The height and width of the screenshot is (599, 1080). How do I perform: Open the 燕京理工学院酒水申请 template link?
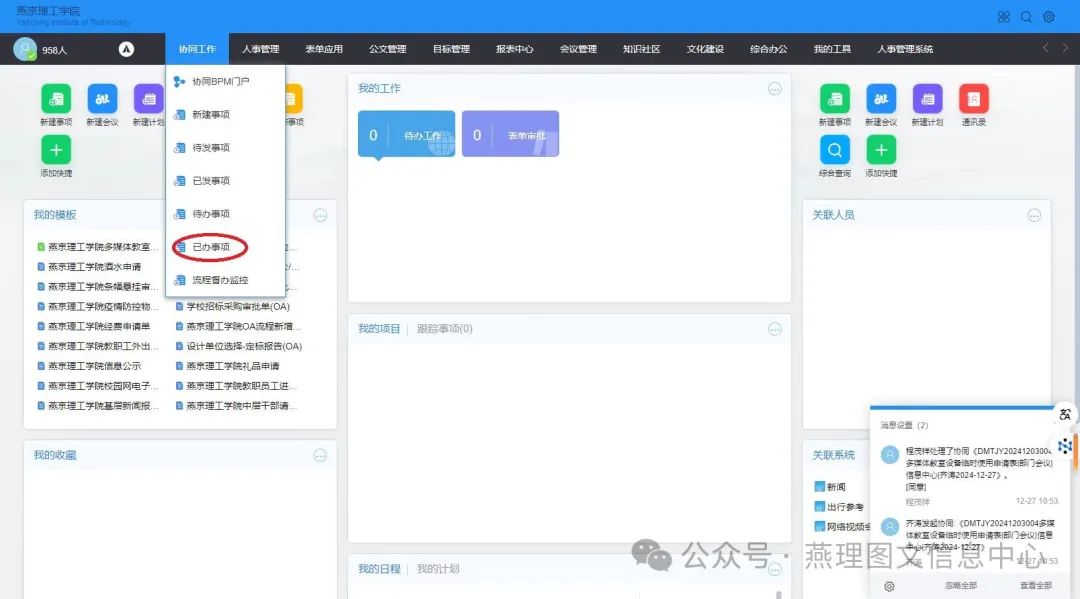coord(94,267)
